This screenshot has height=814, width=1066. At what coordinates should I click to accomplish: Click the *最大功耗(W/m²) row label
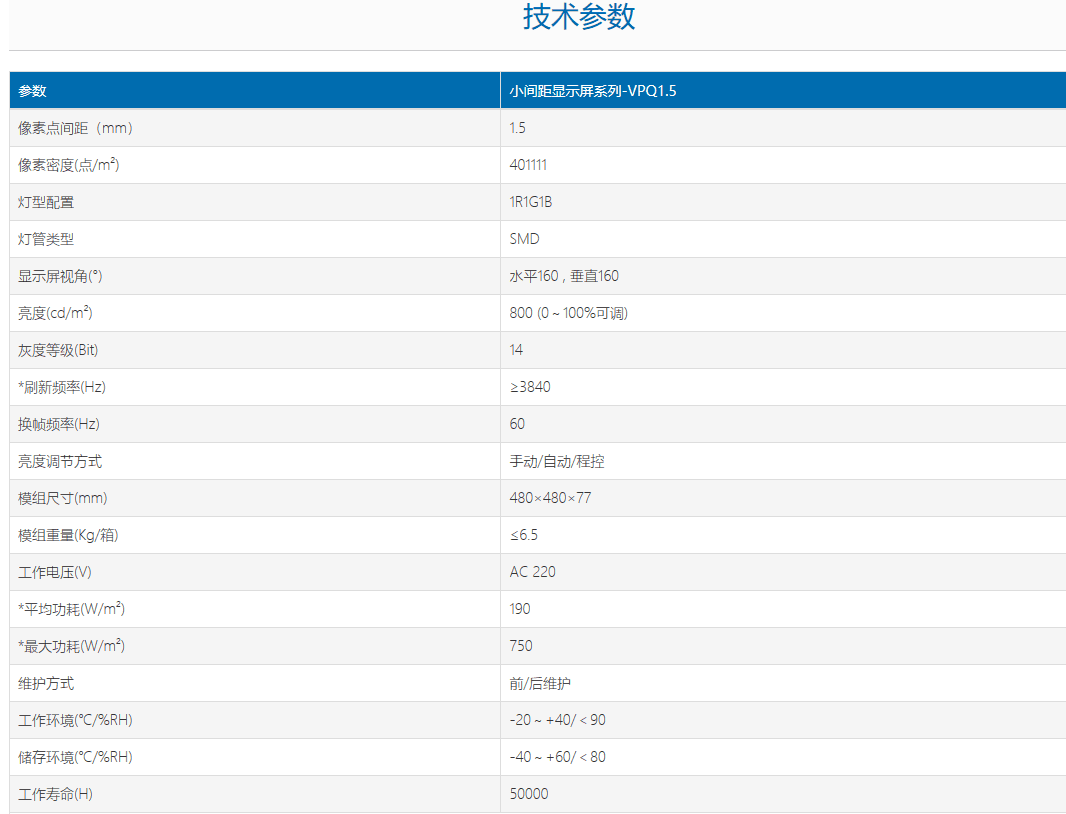point(71,646)
